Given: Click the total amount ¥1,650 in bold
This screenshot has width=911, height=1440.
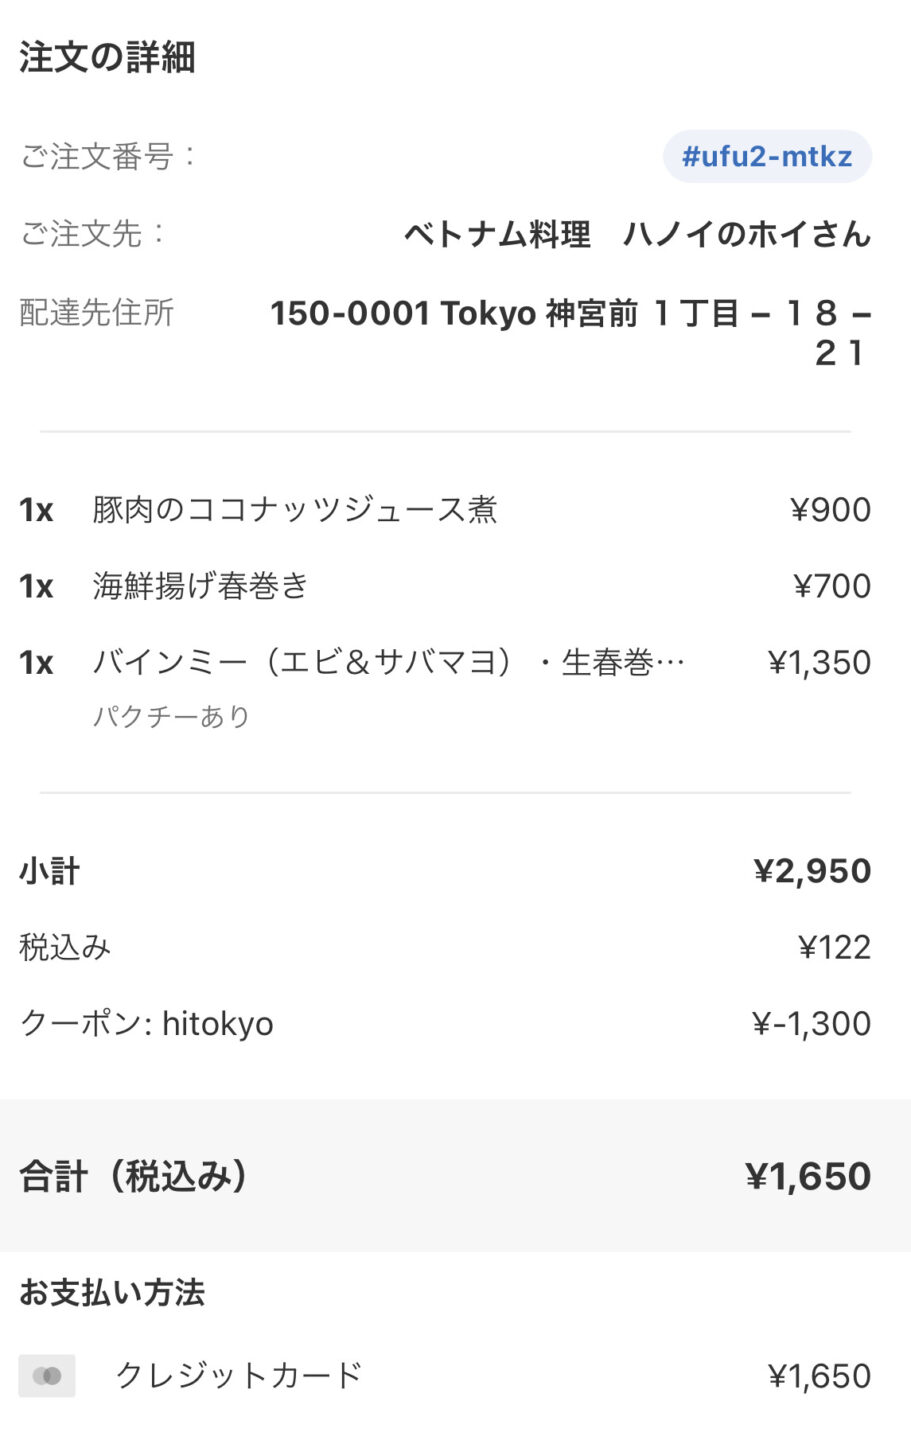Looking at the screenshot, I should [x=808, y=1176].
